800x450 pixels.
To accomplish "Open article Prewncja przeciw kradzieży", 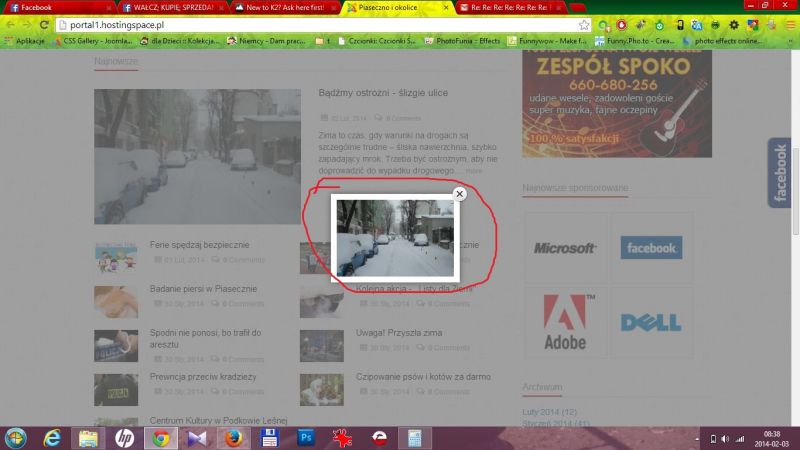I will (203, 377).
